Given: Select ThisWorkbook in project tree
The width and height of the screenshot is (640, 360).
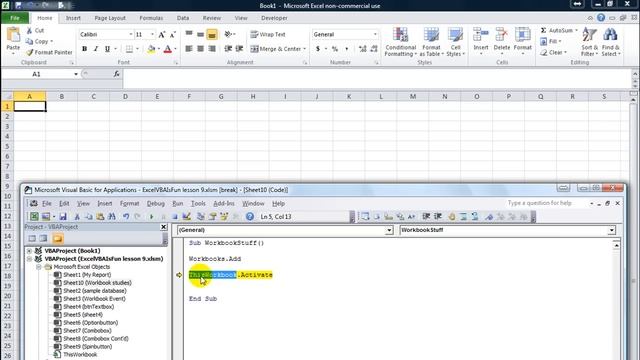Looking at the screenshot, I should click(x=80, y=355).
